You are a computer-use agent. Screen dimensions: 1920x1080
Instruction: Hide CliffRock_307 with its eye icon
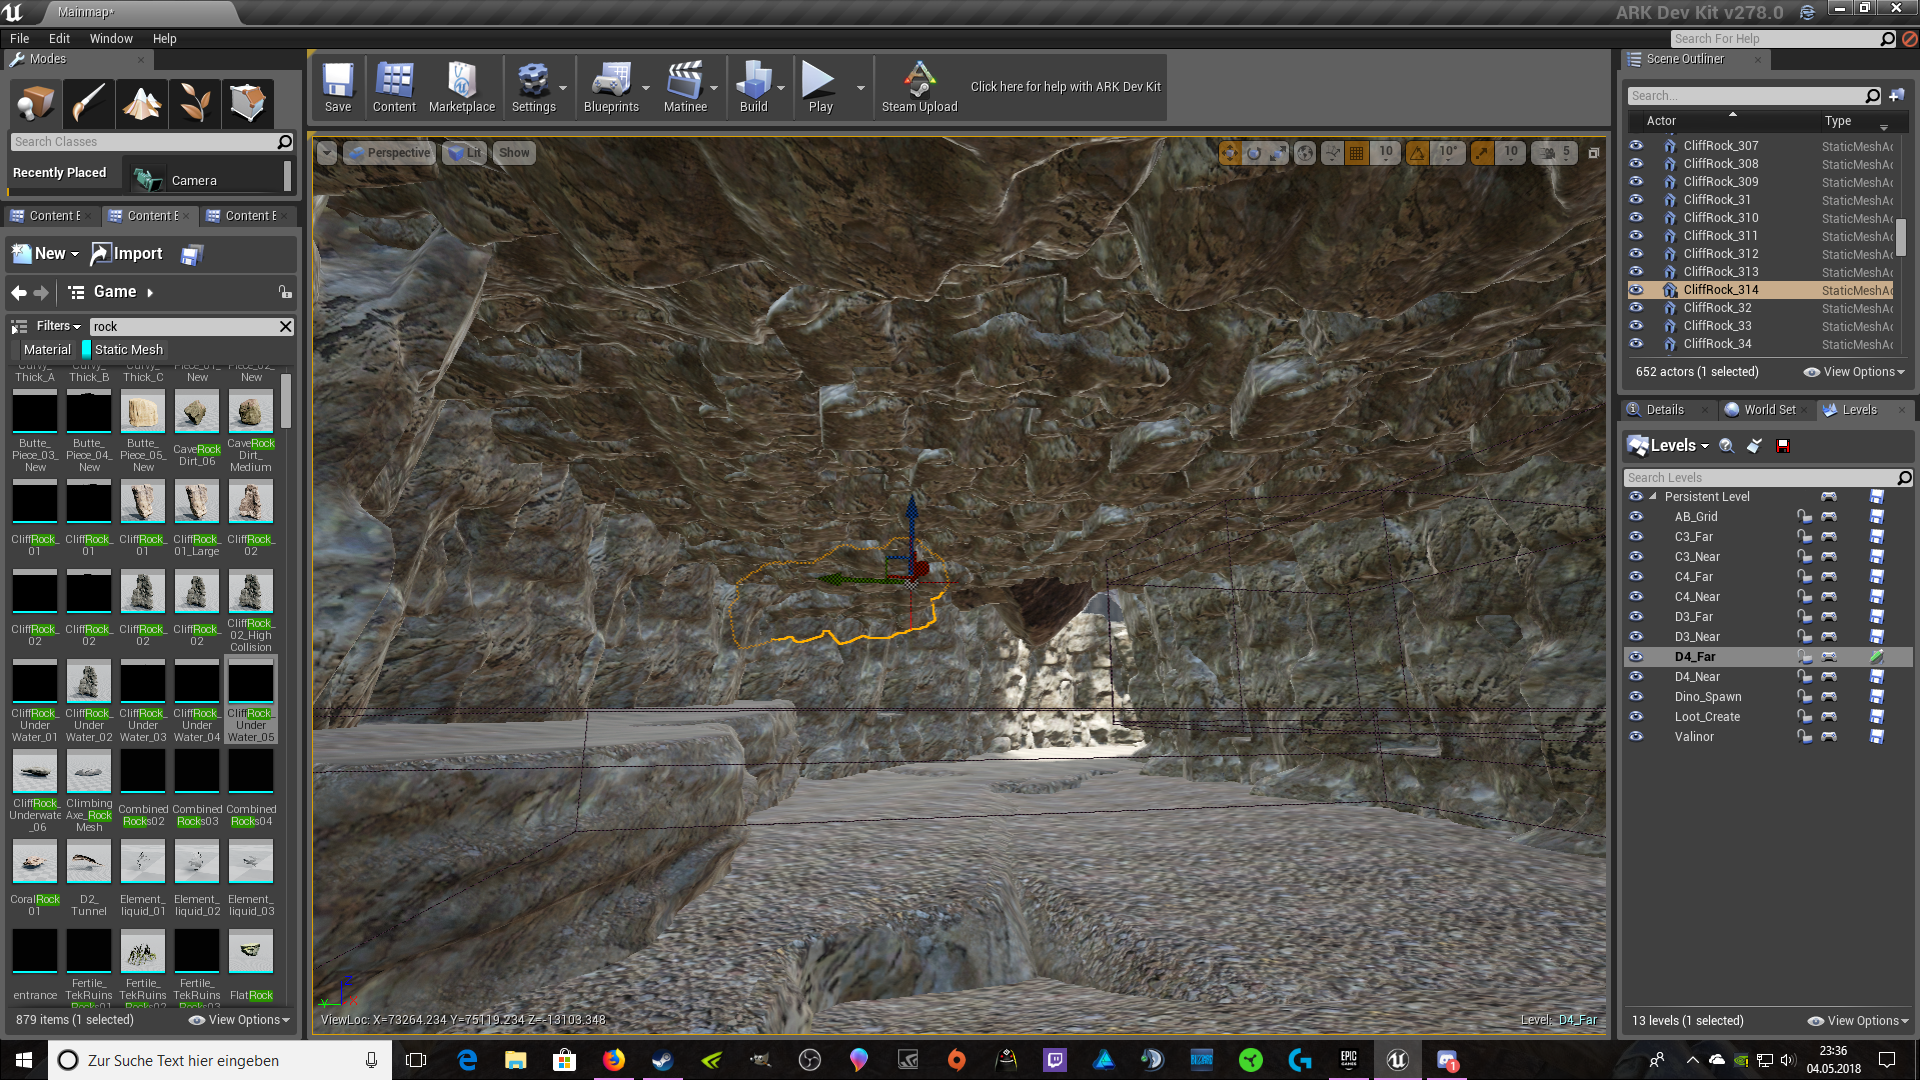pos(1636,146)
